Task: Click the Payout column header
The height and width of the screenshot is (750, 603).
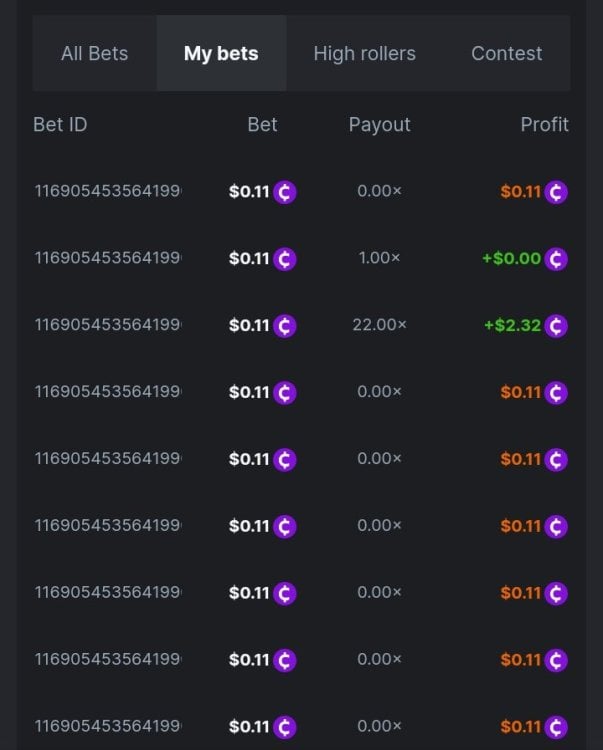Action: tap(379, 125)
